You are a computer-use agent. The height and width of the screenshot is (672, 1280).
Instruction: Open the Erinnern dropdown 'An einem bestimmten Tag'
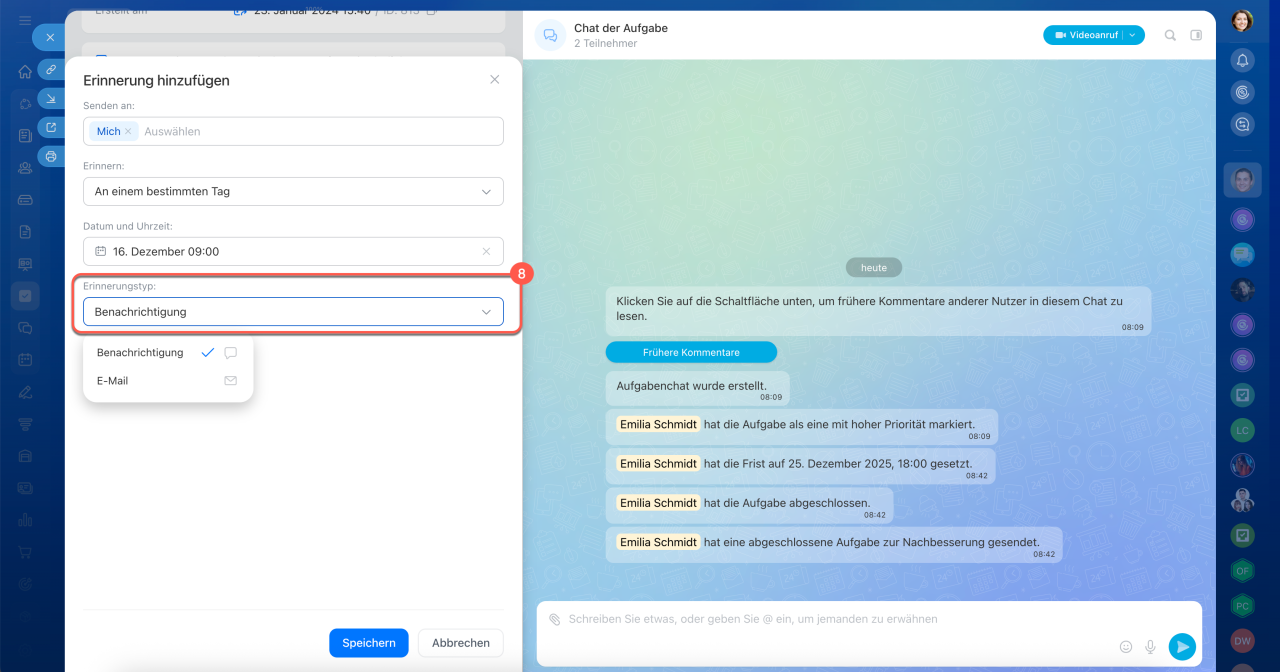293,191
